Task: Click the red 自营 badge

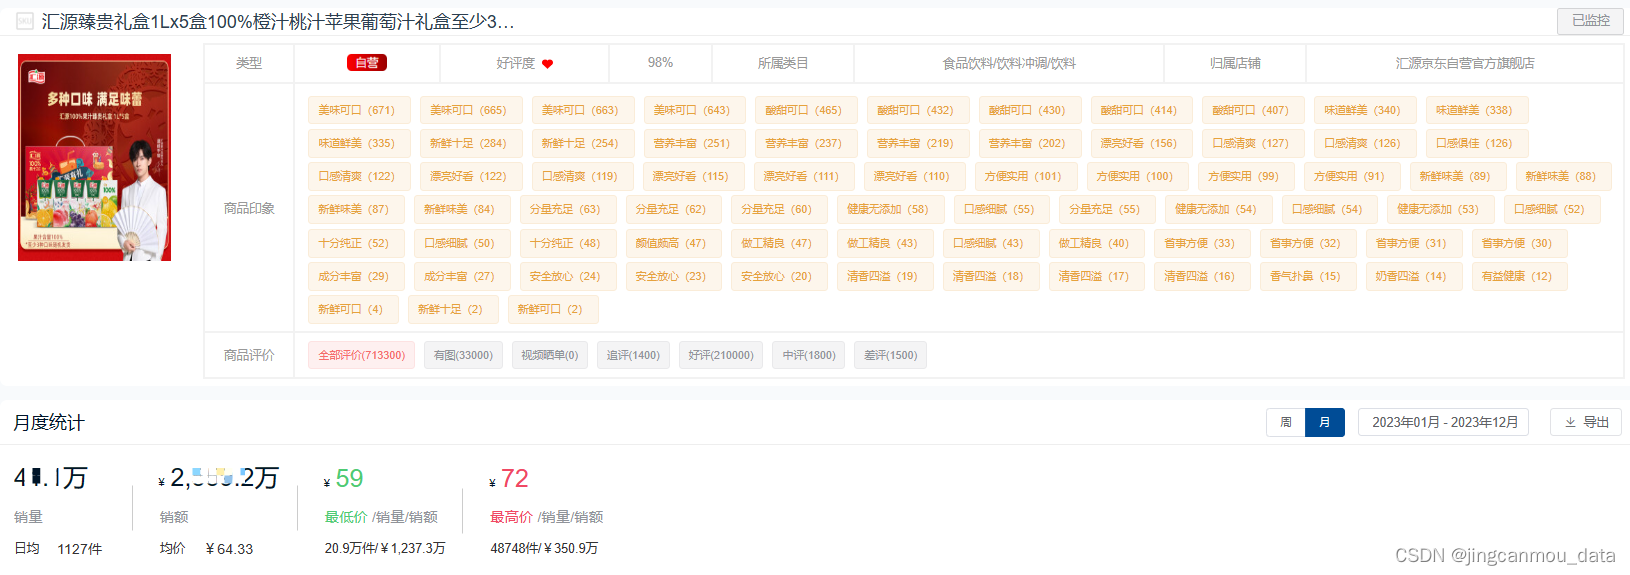Action: [x=367, y=63]
